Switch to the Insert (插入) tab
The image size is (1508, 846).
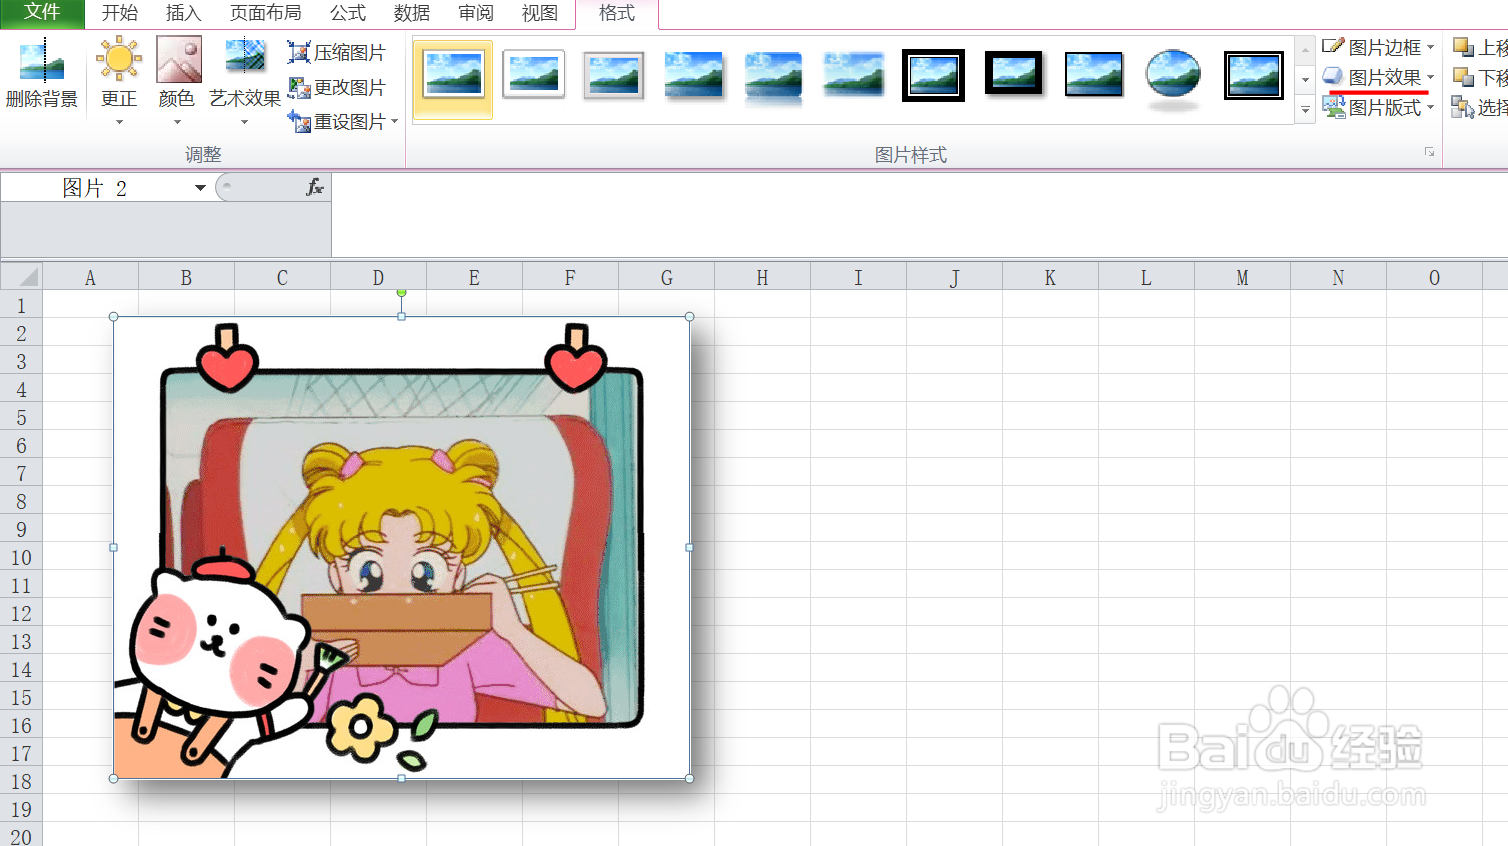[x=183, y=13]
